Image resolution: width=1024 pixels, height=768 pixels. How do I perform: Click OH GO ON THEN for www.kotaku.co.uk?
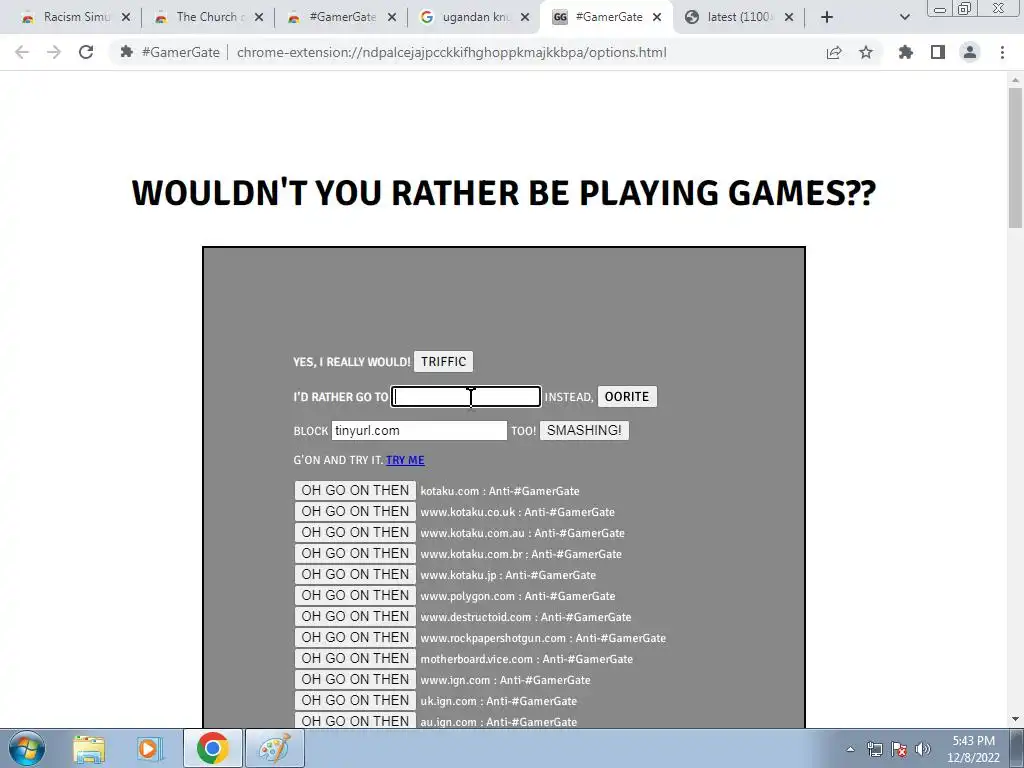point(355,511)
